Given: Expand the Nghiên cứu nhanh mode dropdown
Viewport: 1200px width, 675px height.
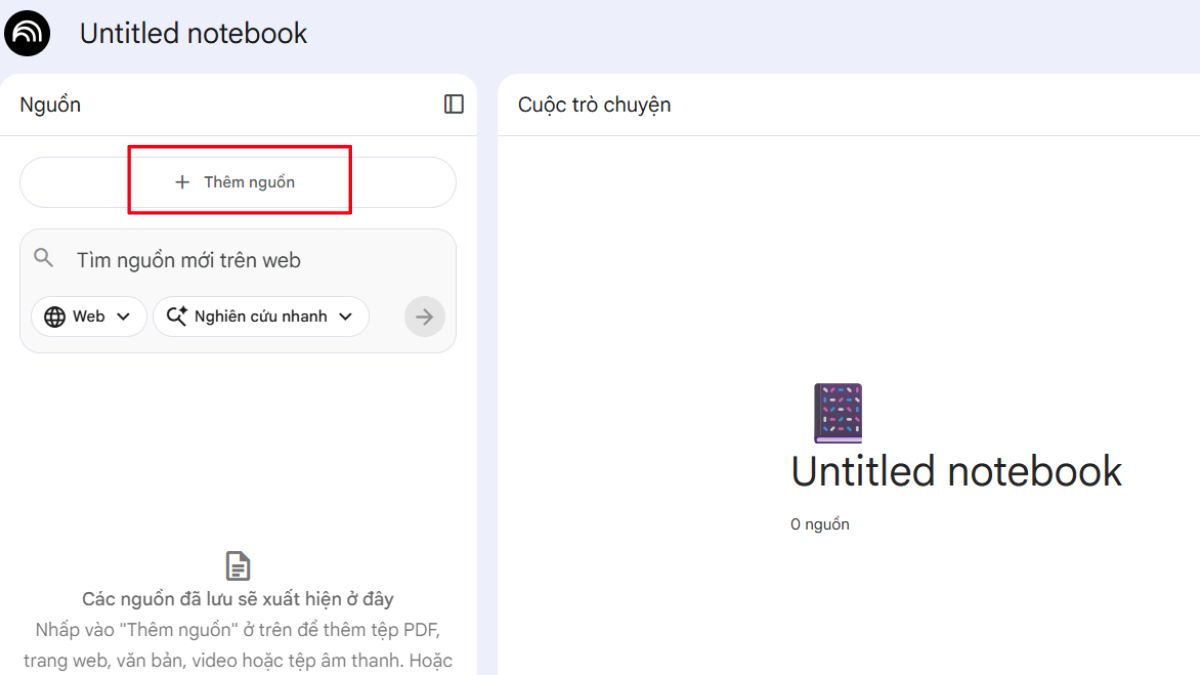Looking at the screenshot, I should coord(261,316).
